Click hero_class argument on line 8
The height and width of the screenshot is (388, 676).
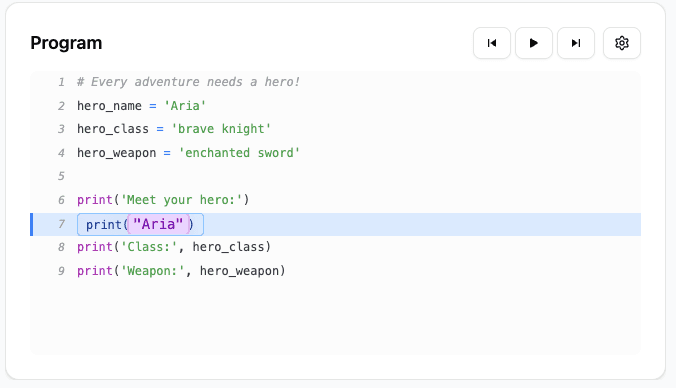(228, 247)
